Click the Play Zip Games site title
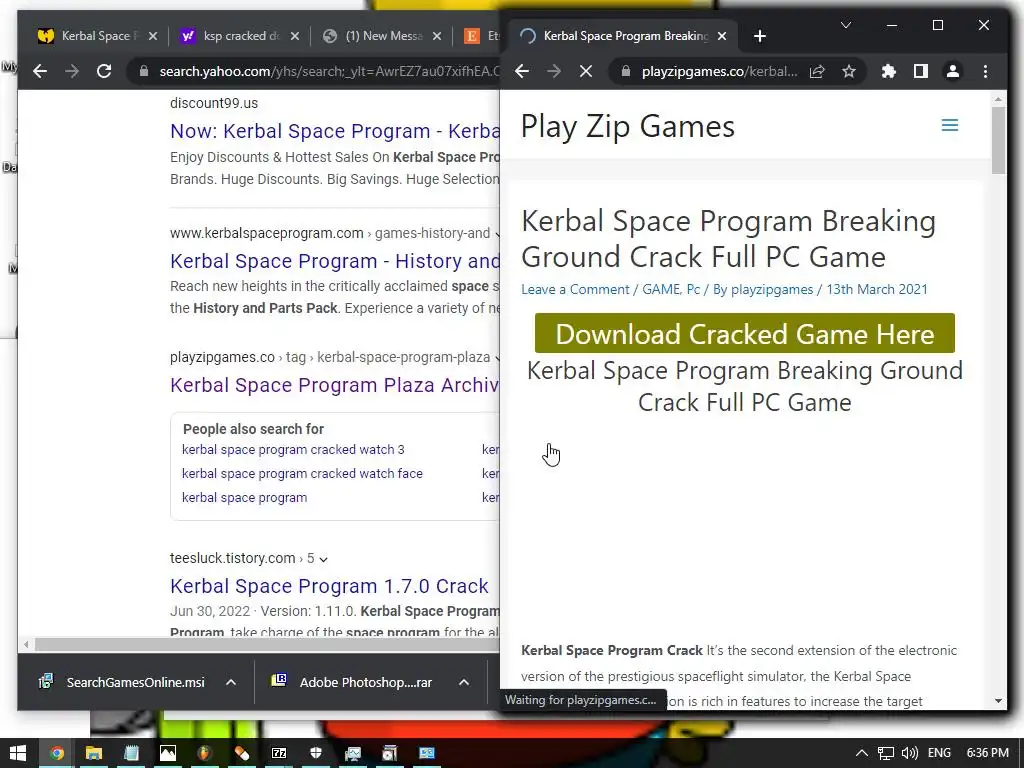The image size is (1024, 768). pyautogui.click(x=628, y=126)
